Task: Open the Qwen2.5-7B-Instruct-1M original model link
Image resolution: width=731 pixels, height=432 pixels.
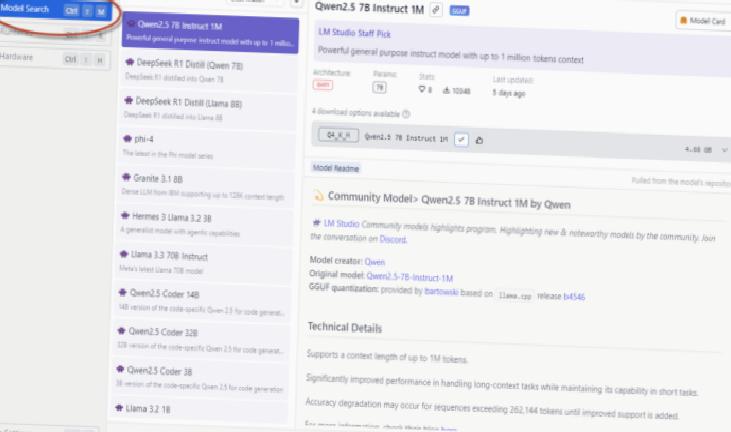Action: (410, 277)
